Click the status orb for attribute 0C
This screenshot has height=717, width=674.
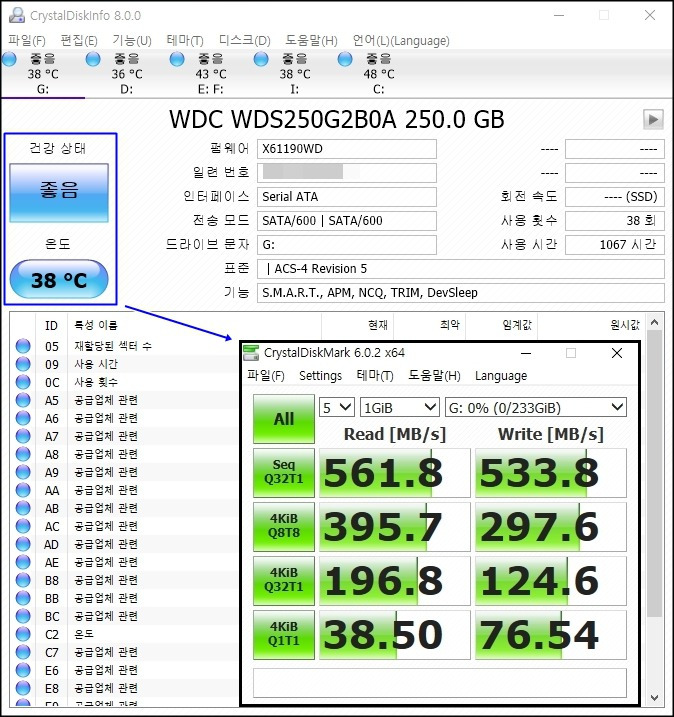pyautogui.click(x=23, y=382)
